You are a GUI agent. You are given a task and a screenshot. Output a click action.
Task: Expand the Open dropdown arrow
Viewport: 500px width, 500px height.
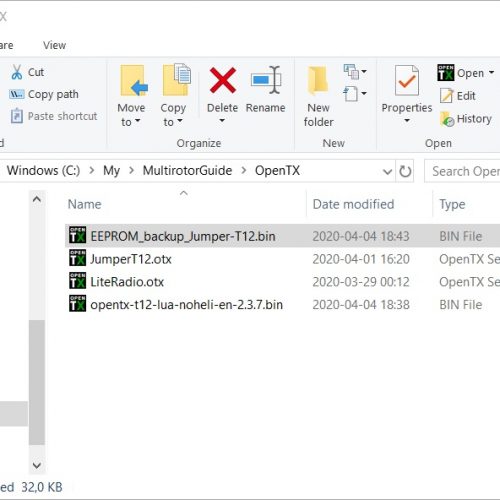pos(491,72)
